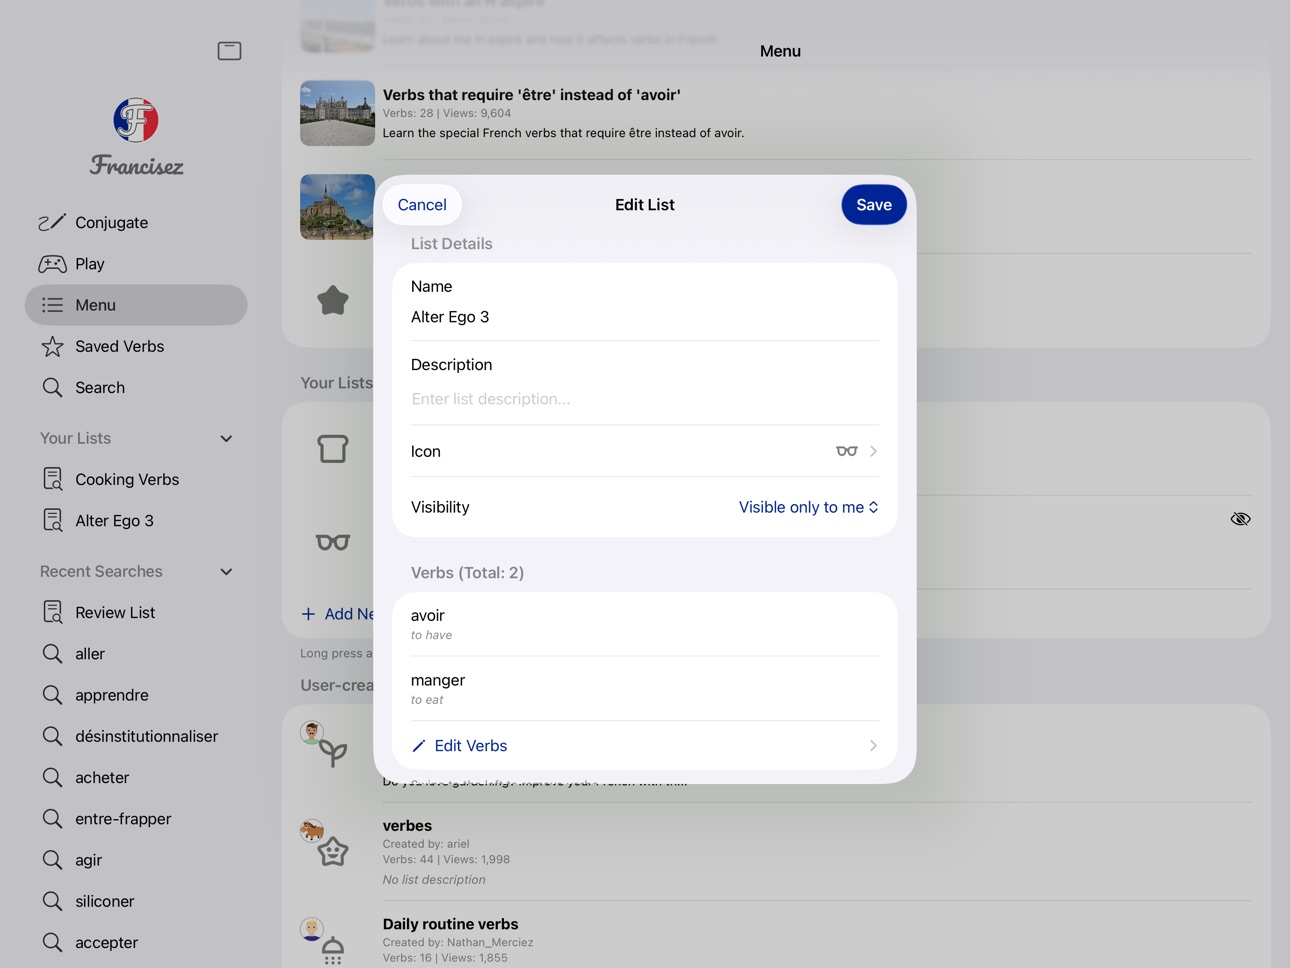Select recent search 'agir'
Image resolution: width=1290 pixels, height=968 pixels.
(136, 860)
